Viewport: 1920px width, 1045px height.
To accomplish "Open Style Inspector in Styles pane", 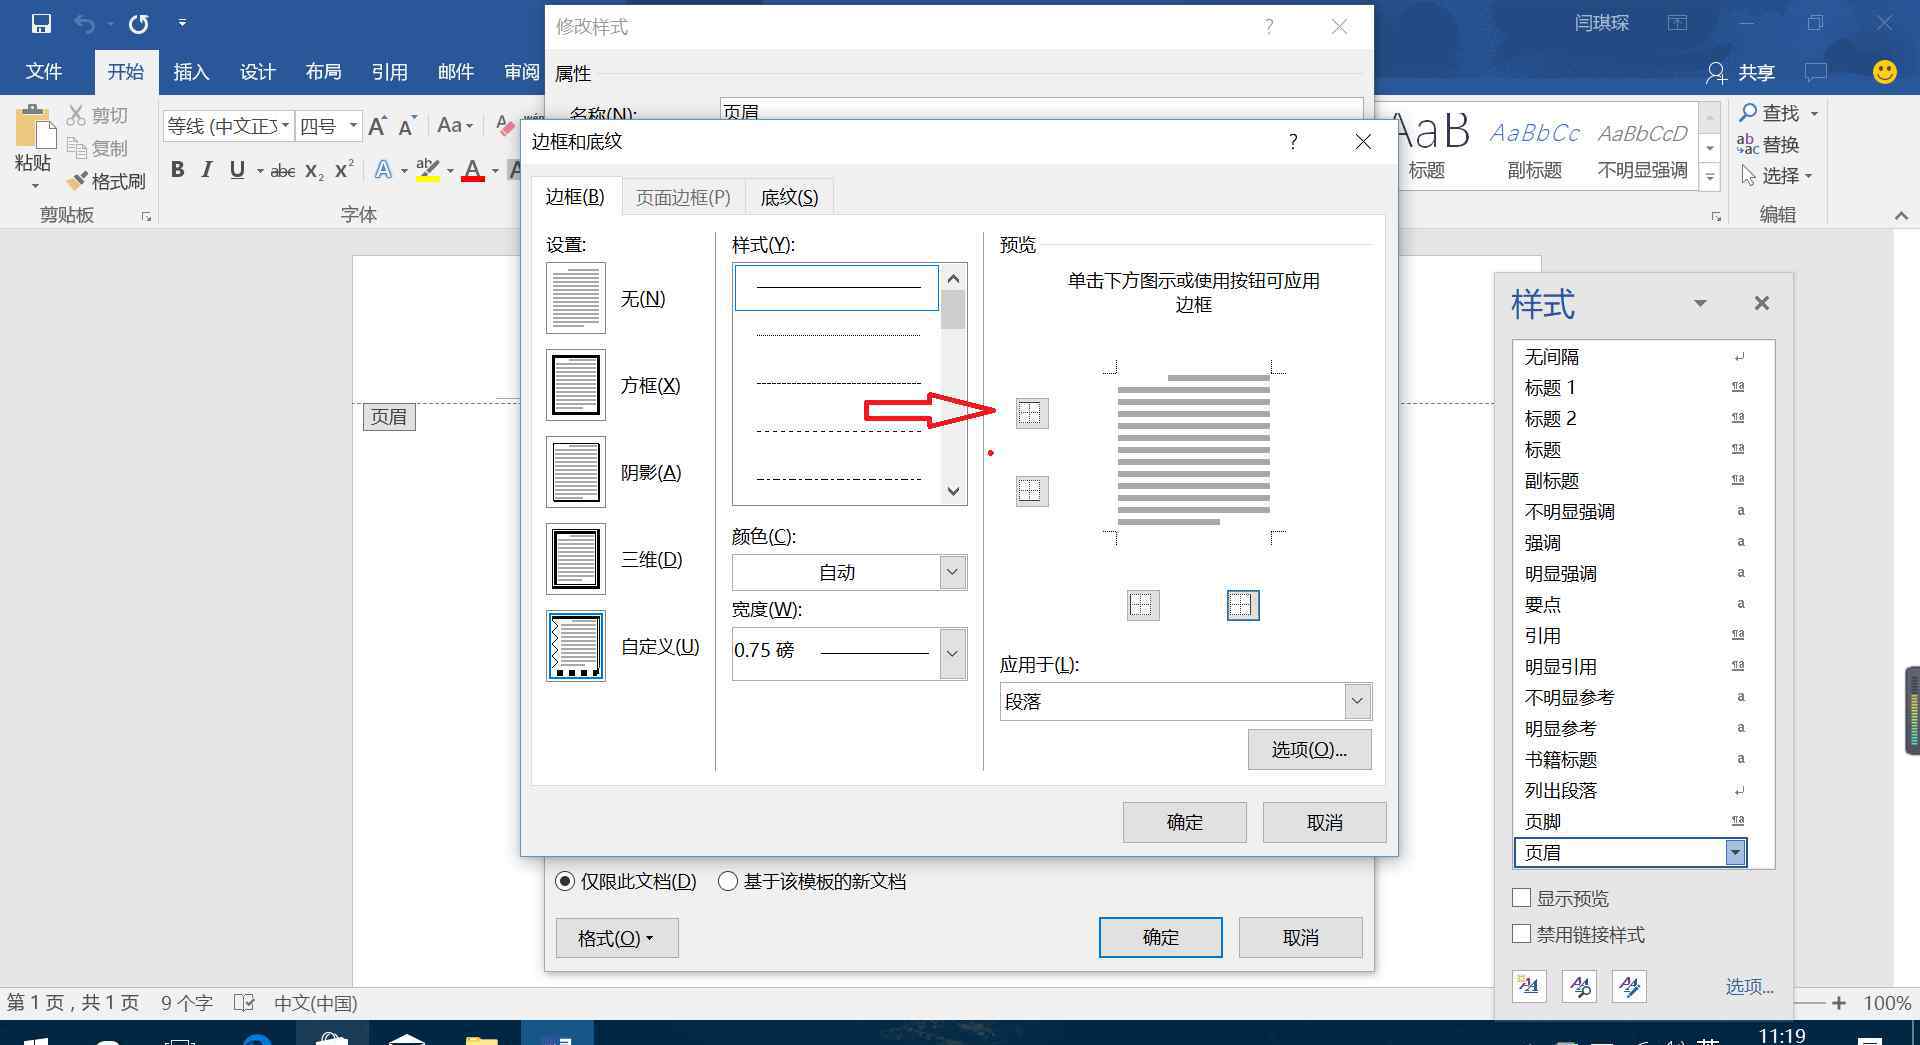I will tap(1579, 986).
